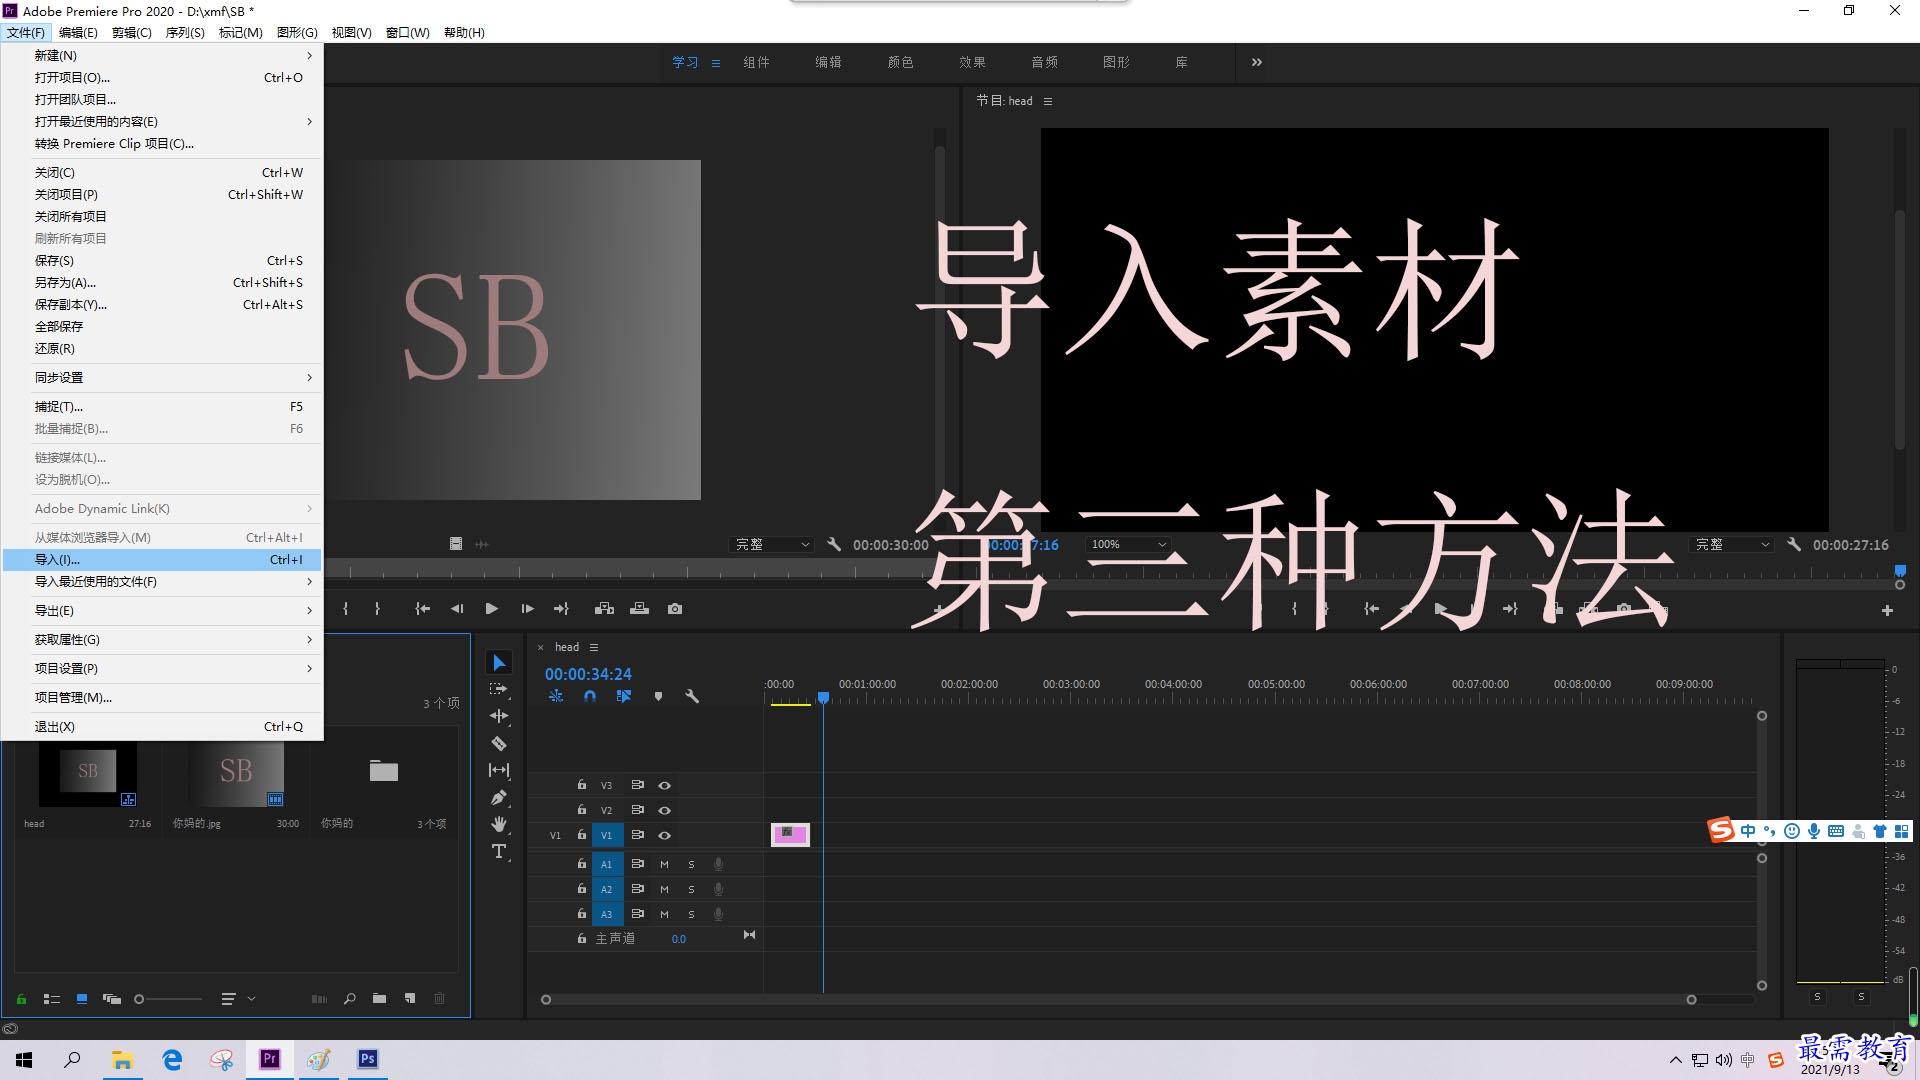This screenshot has height=1080, width=1920.
Task: Select the Type tool
Action: point(499,851)
